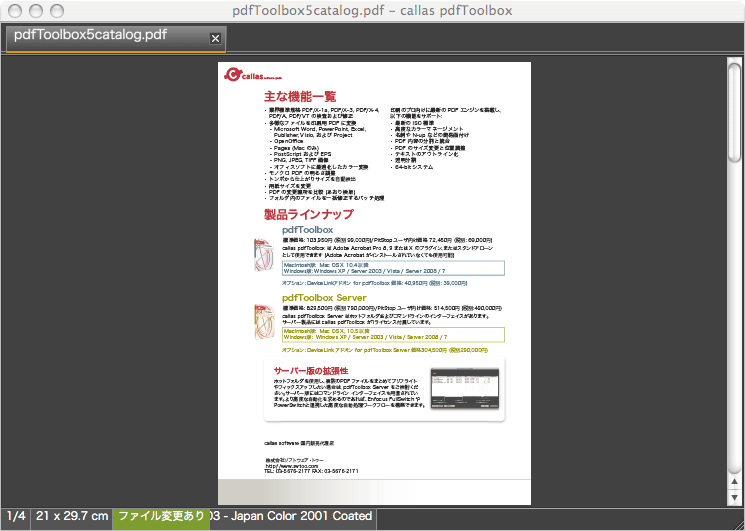Click the 主な機能一覧 heading
This screenshot has height=531, width=745.
(300, 97)
